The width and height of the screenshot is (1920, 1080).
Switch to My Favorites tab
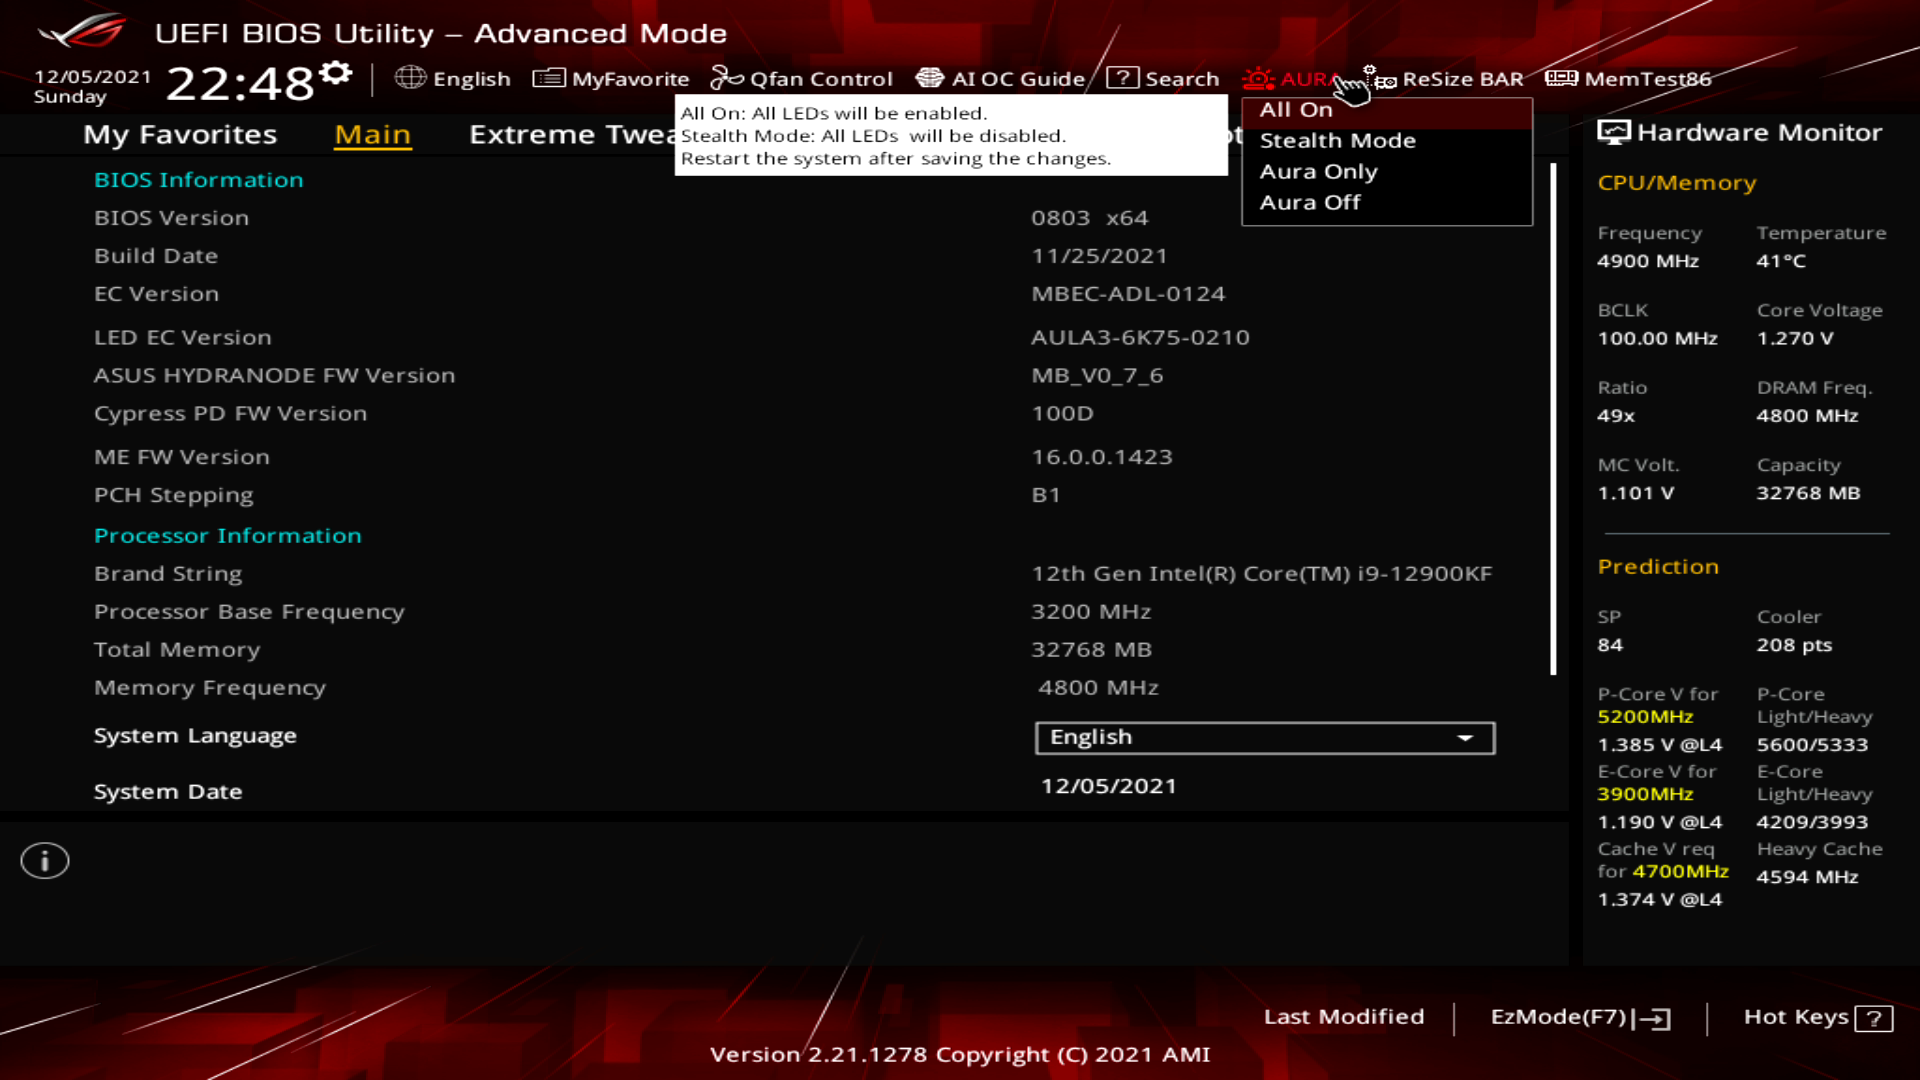pyautogui.click(x=180, y=135)
